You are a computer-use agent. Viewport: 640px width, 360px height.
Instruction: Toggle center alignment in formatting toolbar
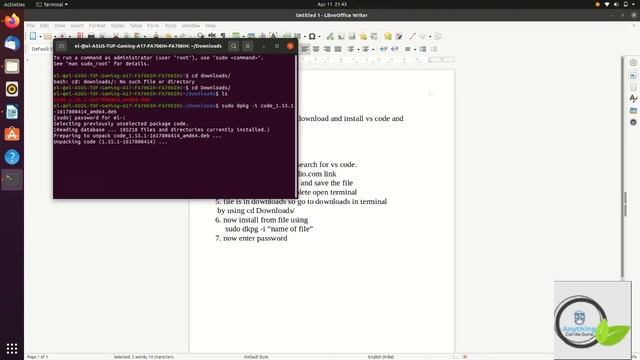pos(316,49)
